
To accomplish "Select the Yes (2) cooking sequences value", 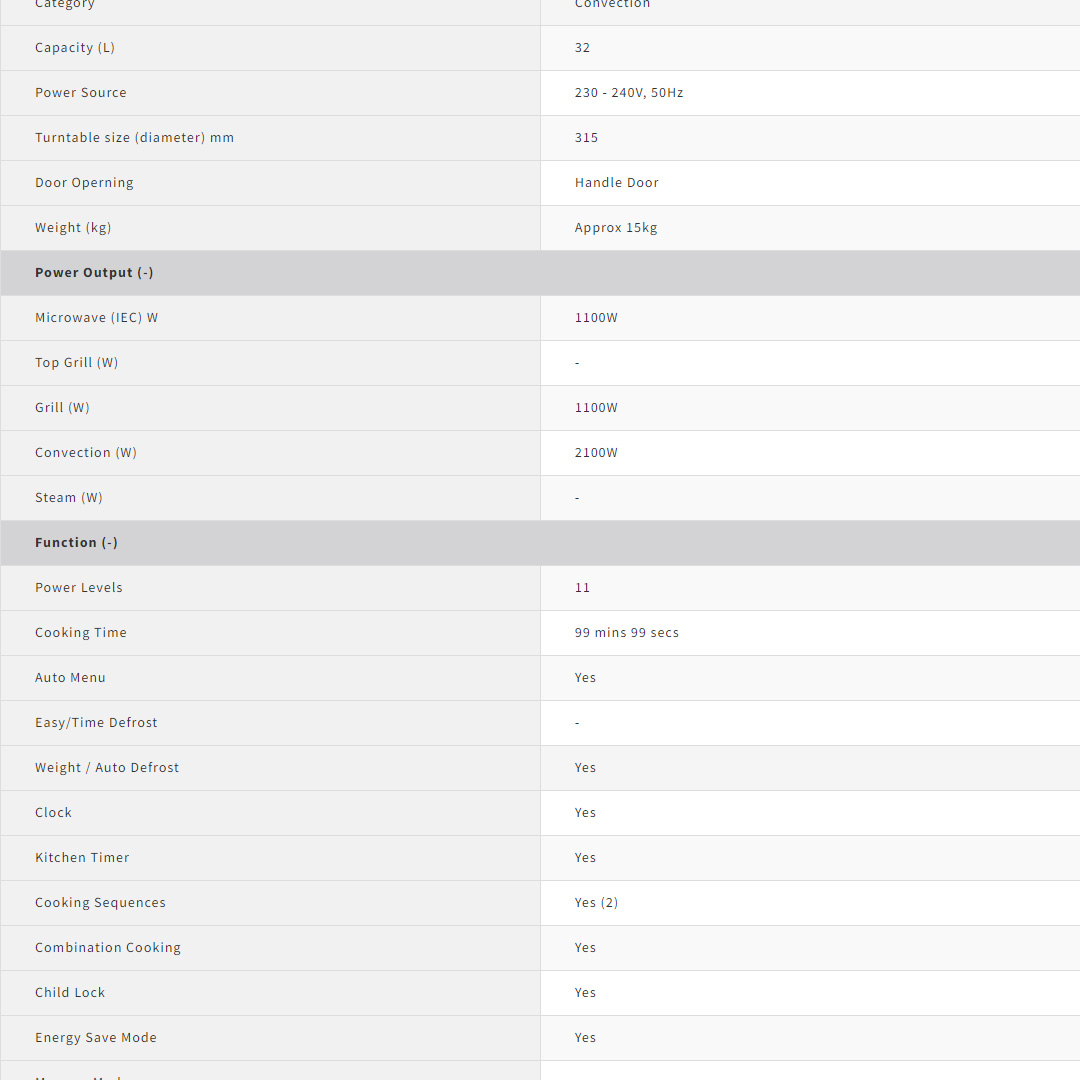I will click(x=596, y=903).
